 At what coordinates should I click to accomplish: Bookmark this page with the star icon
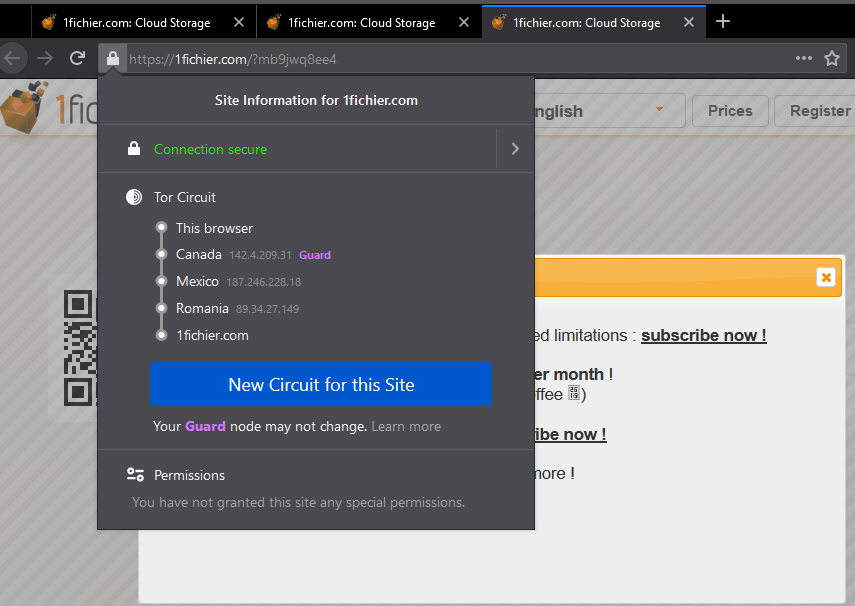click(832, 58)
